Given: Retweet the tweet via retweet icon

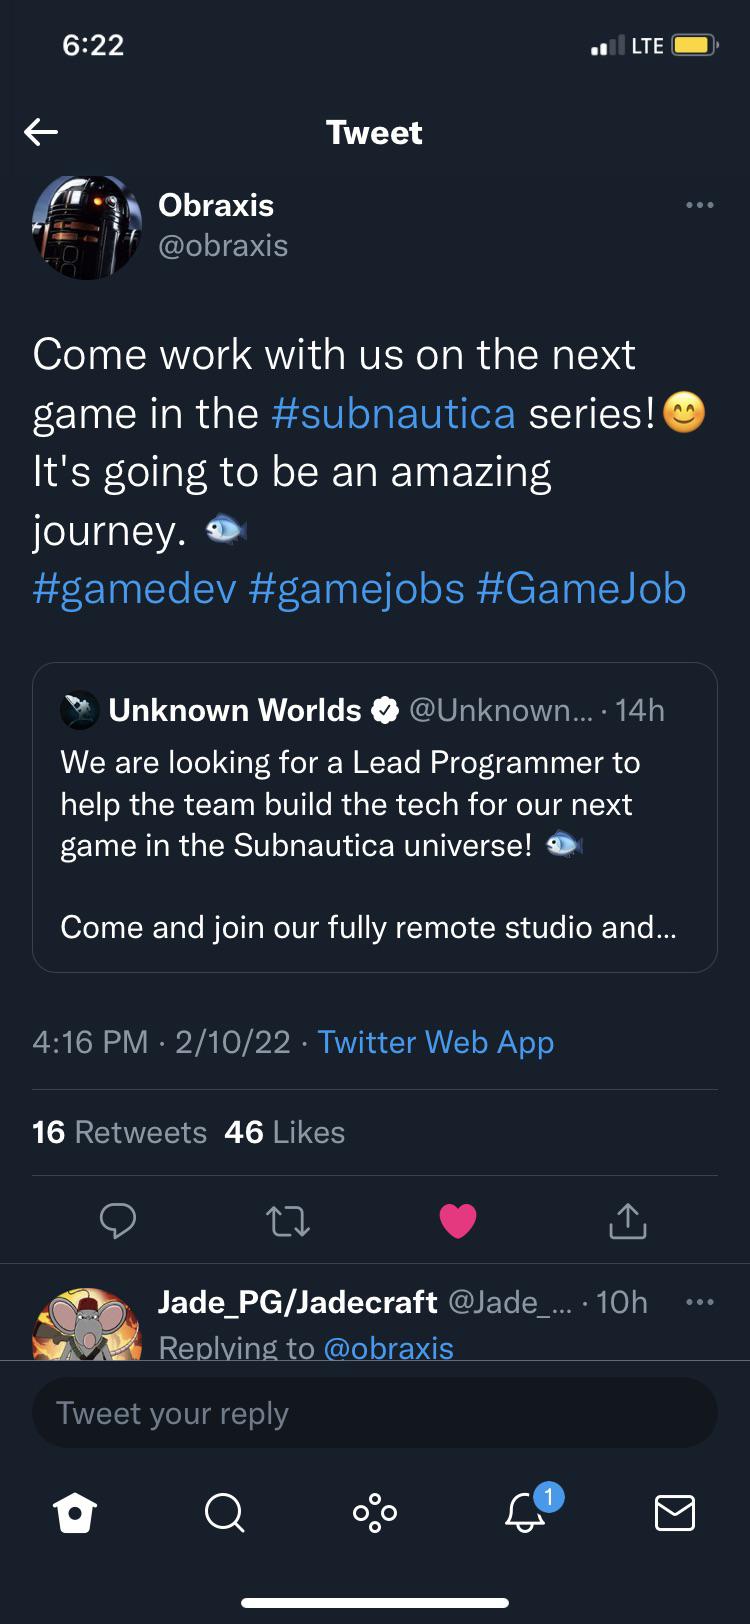Looking at the screenshot, I should 288,1220.
